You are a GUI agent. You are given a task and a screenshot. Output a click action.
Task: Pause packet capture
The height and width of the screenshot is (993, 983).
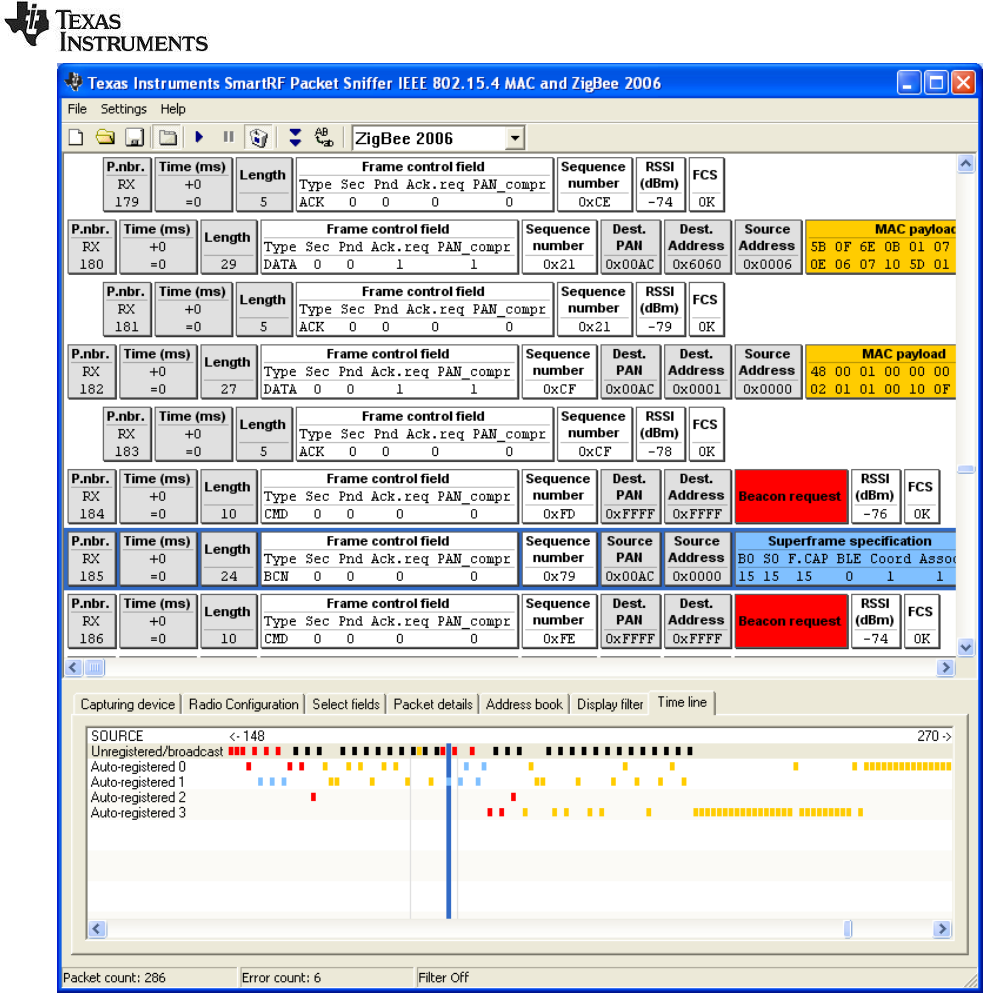point(229,137)
